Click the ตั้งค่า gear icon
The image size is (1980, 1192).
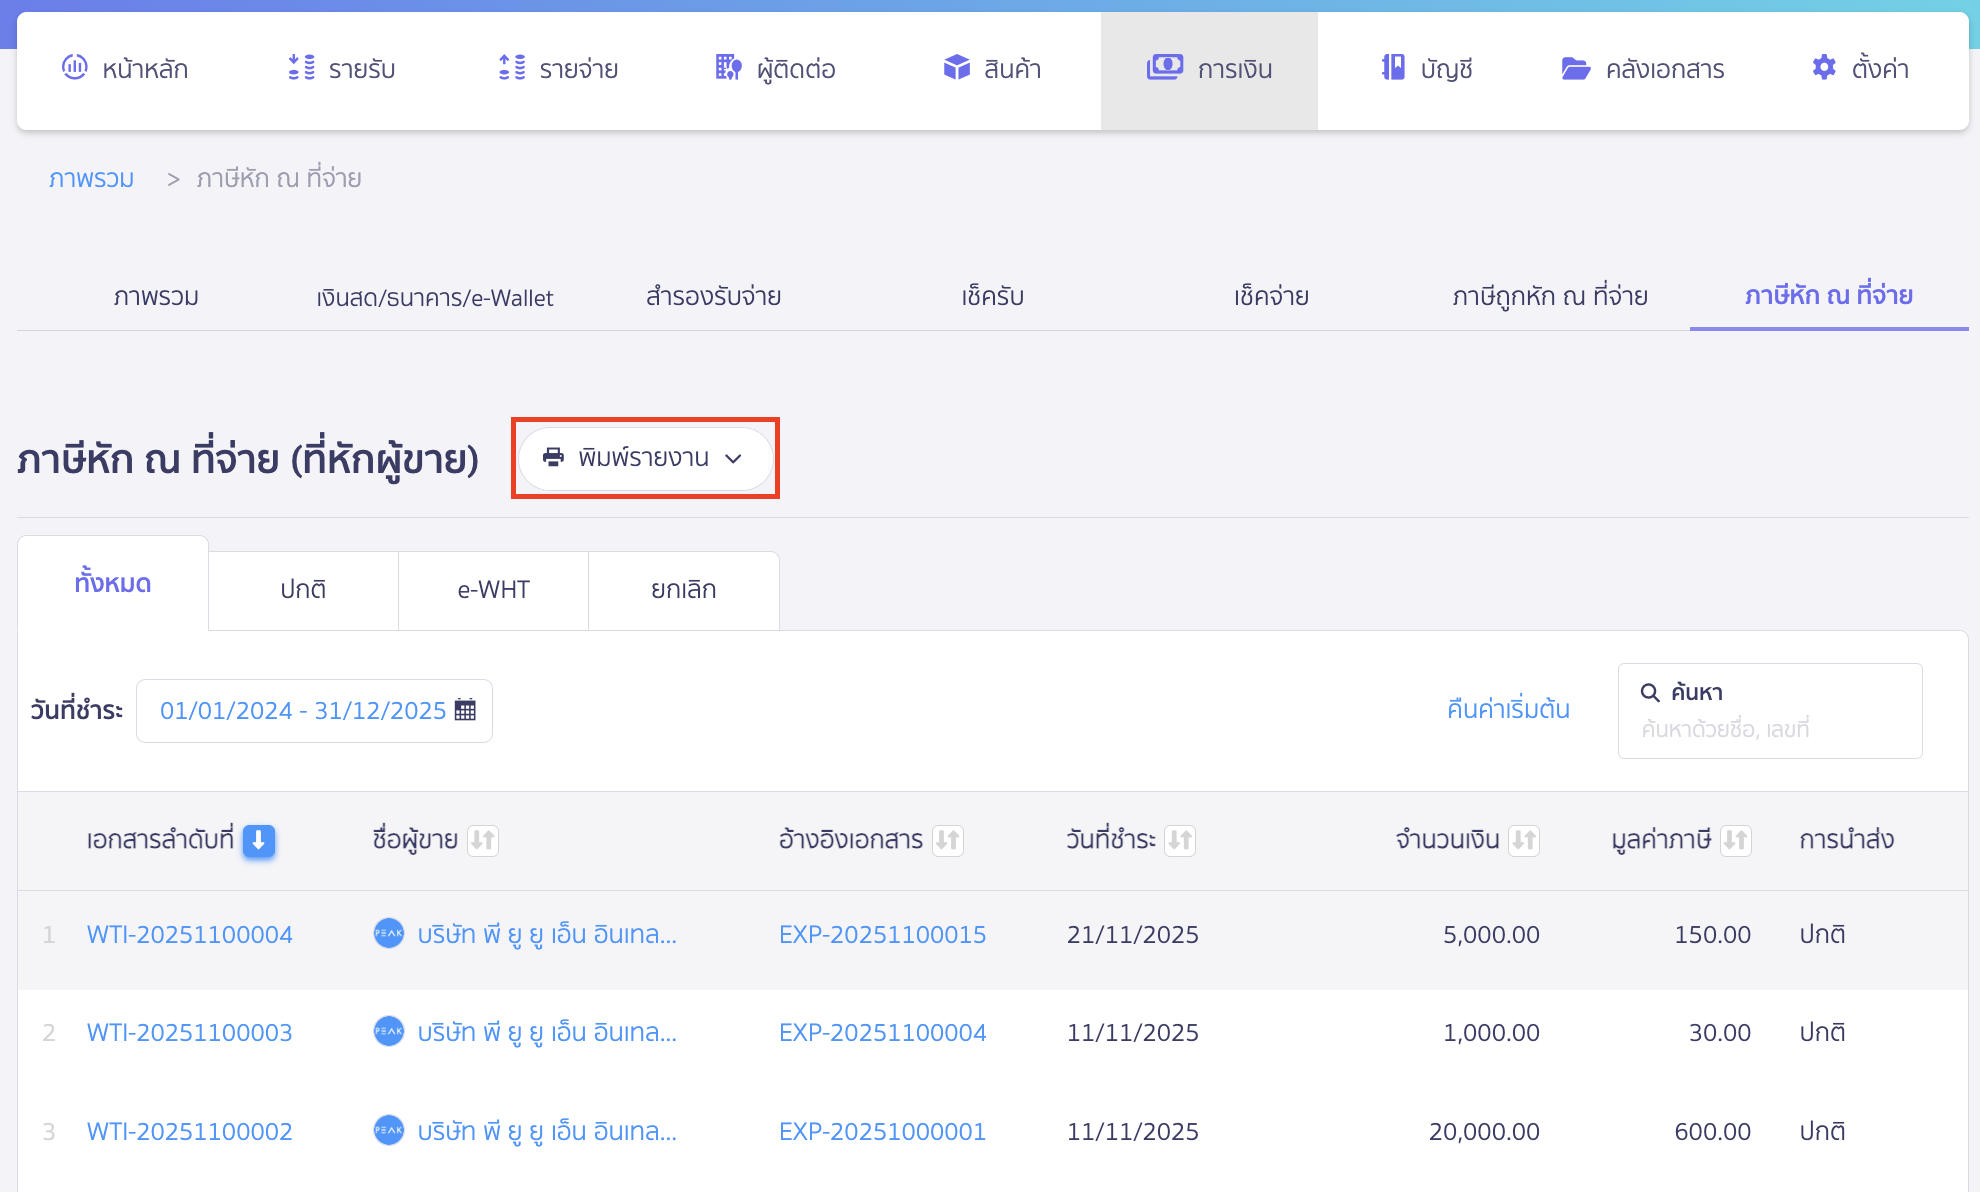[x=1824, y=68]
